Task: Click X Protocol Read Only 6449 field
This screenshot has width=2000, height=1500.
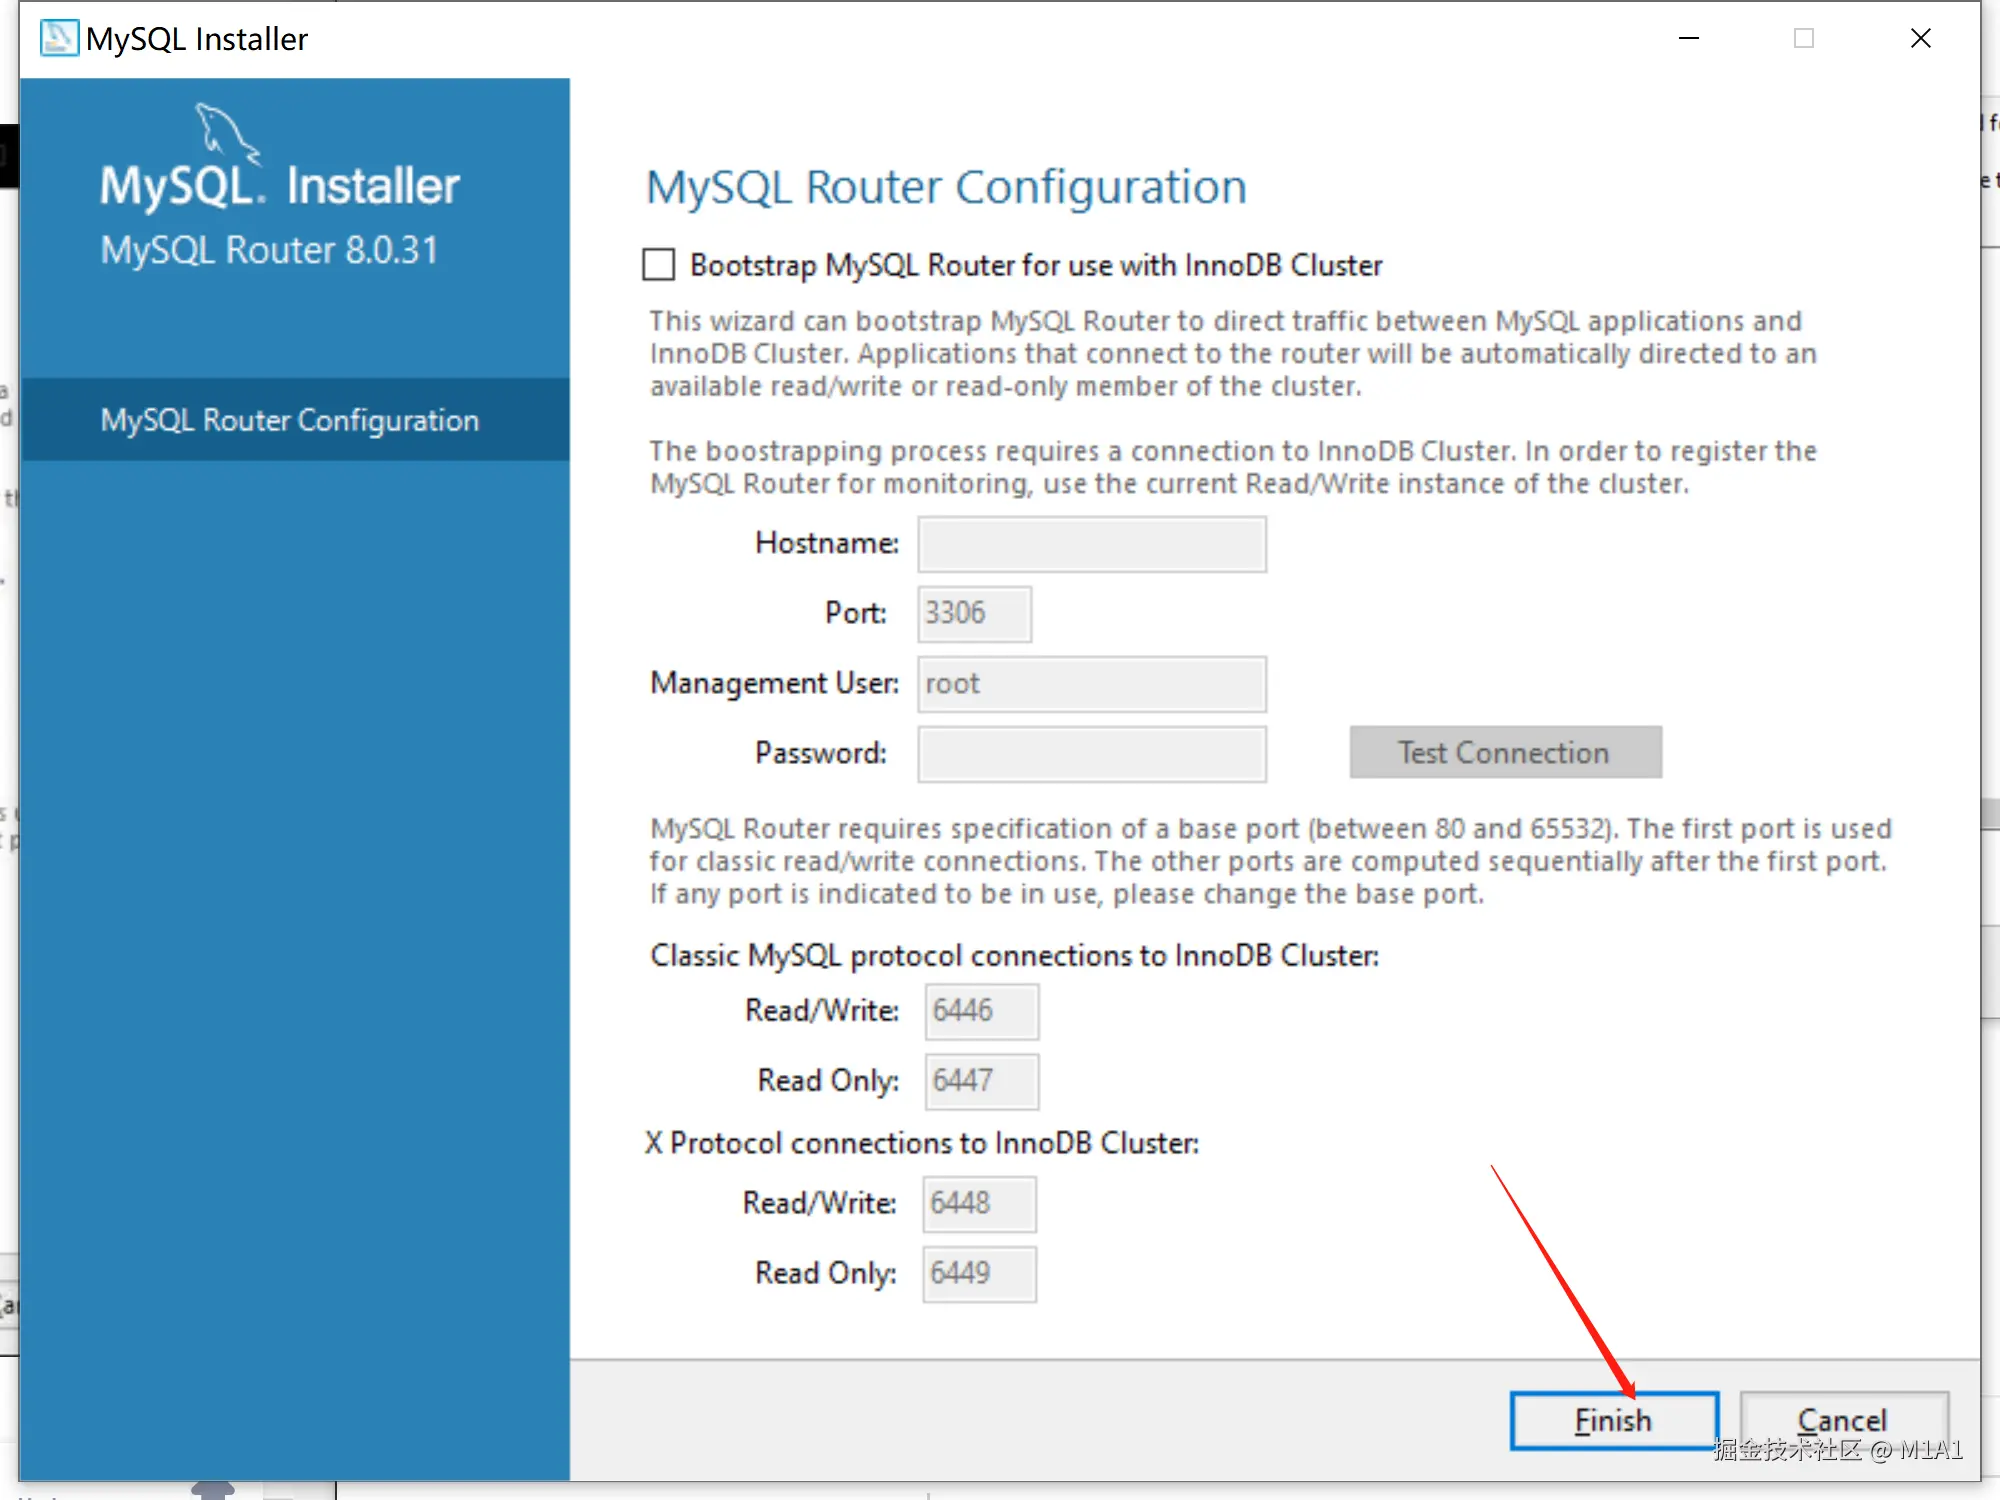Action: (979, 1273)
